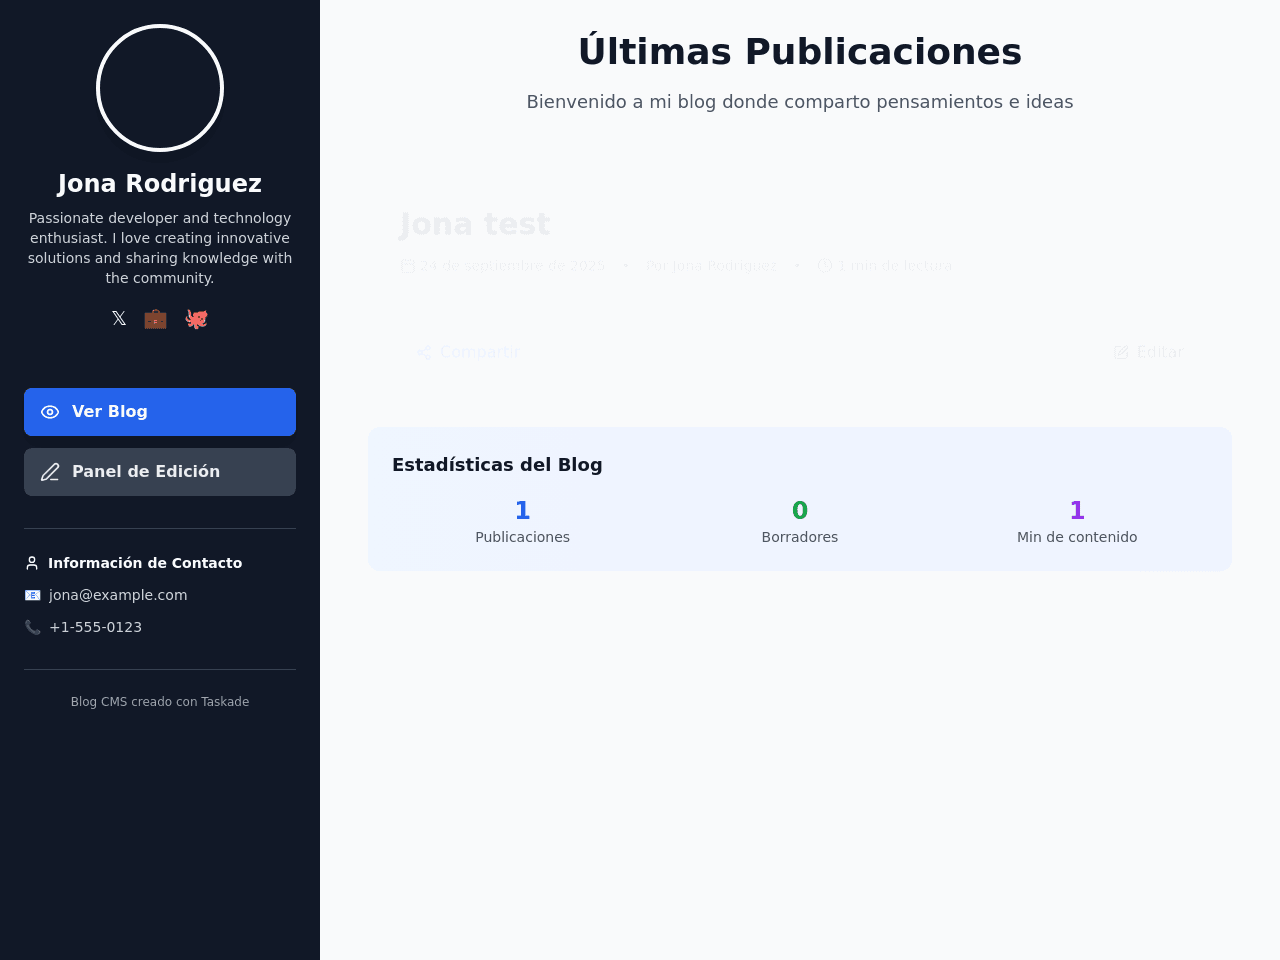Click the Editar button on the post
The image size is (1280, 960).
1148,352
